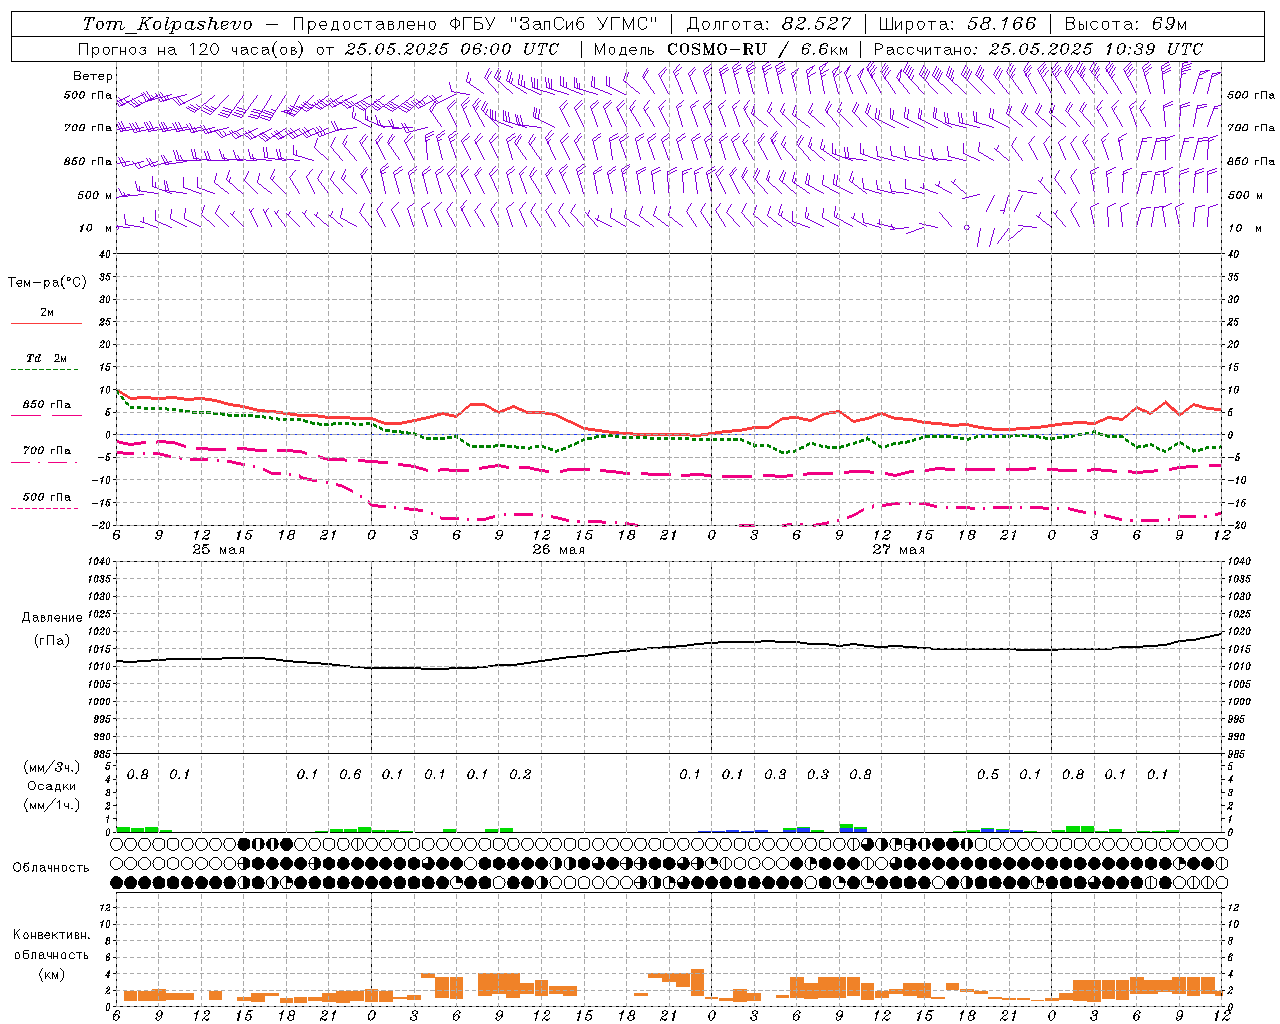Image resolution: width=1280 pixels, height=1024 pixels.
Task: Click the '700 гПа' temperature legend entry
Action: [x=47, y=450]
